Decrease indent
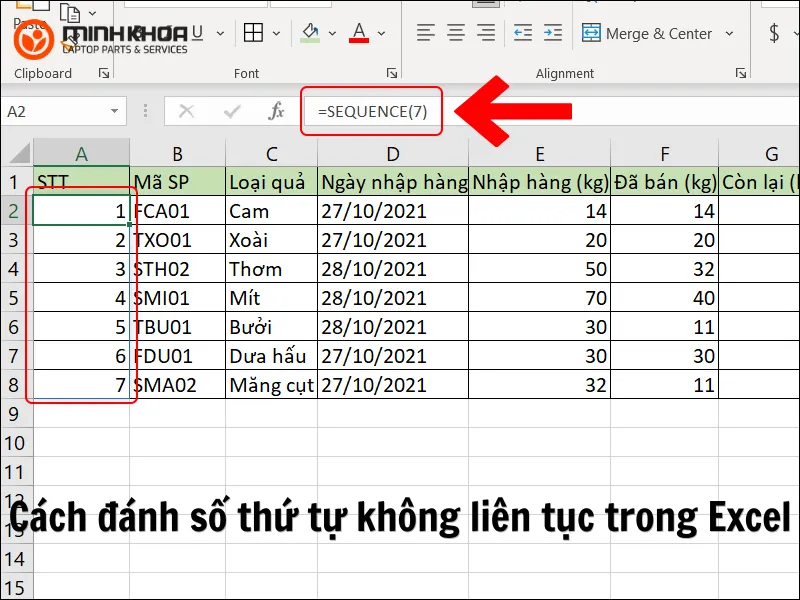Image resolution: width=800 pixels, height=600 pixels. (x=523, y=33)
